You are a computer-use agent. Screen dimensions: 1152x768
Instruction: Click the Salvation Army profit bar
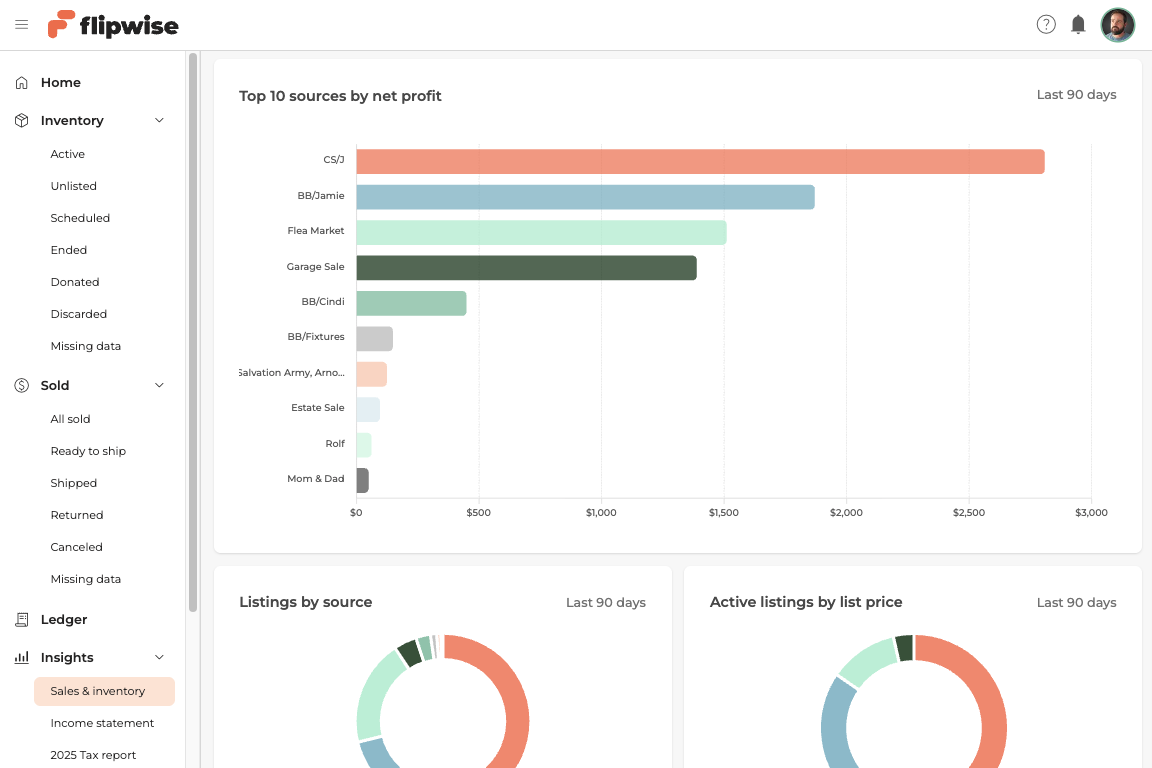[x=372, y=374]
